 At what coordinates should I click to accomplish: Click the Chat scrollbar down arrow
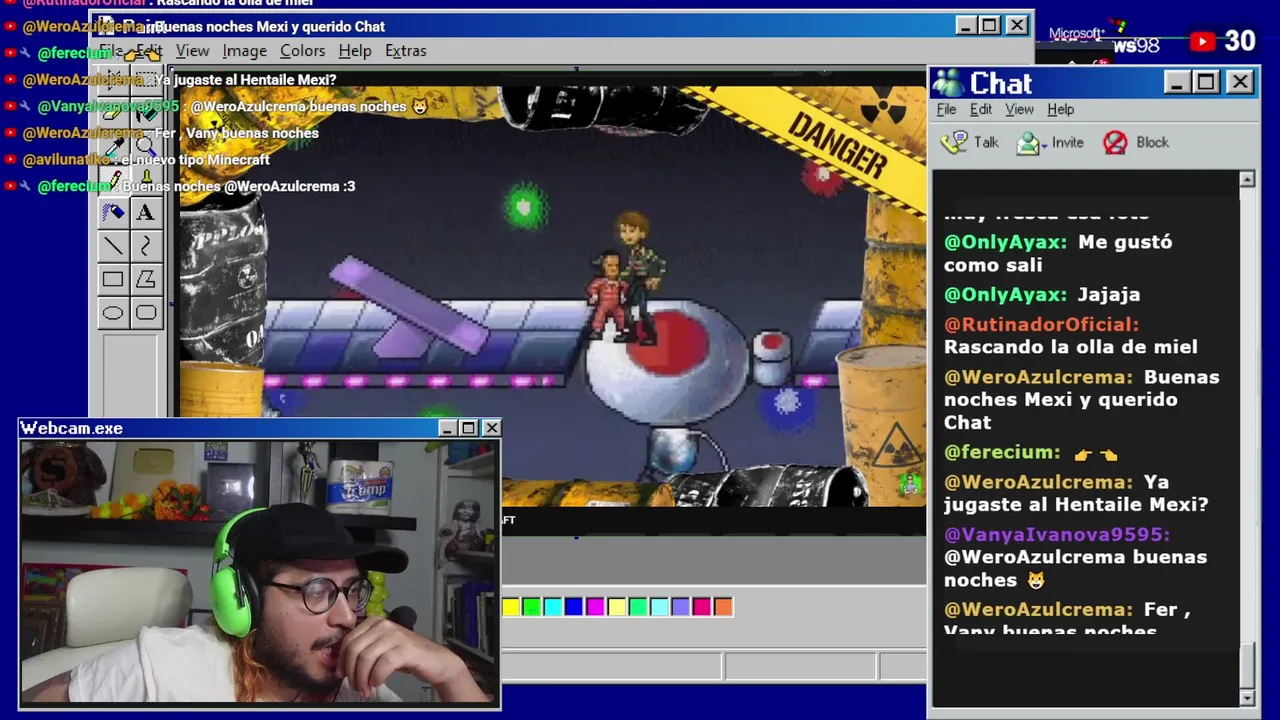click(x=1247, y=698)
